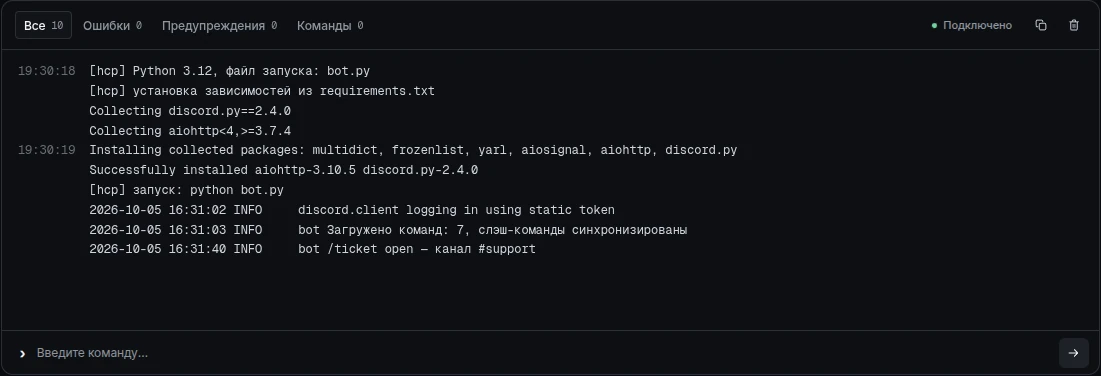Copy console log with the copy icon
1101x376 pixels.
[1041, 25]
